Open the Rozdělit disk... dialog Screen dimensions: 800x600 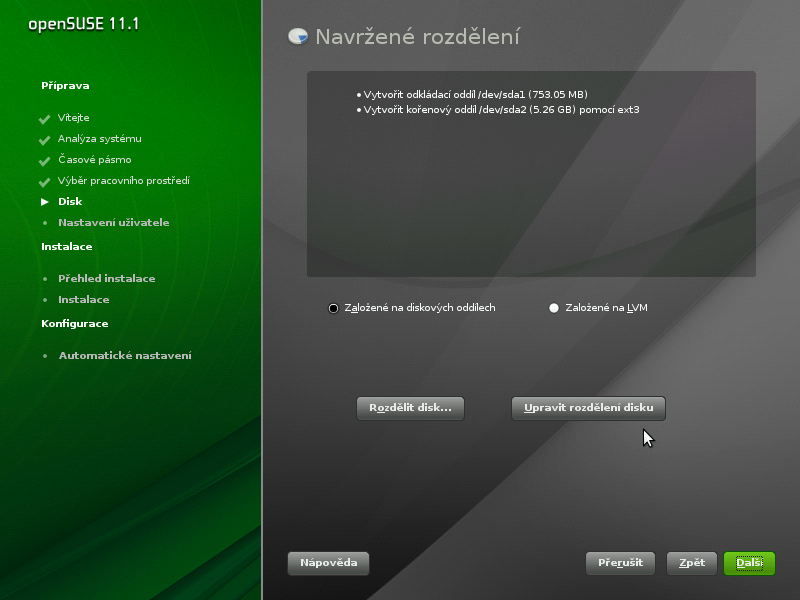click(x=410, y=408)
